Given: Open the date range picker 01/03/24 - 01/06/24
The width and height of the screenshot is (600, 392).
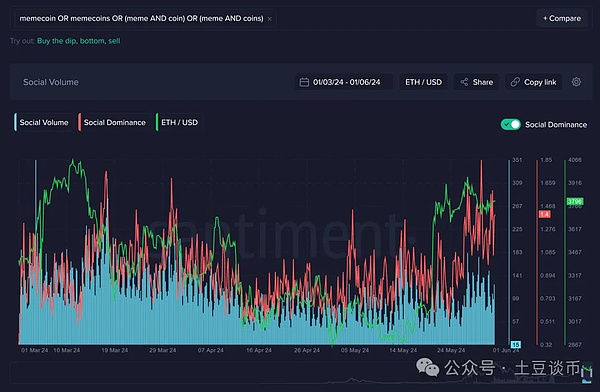Looking at the screenshot, I should [x=344, y=82].
